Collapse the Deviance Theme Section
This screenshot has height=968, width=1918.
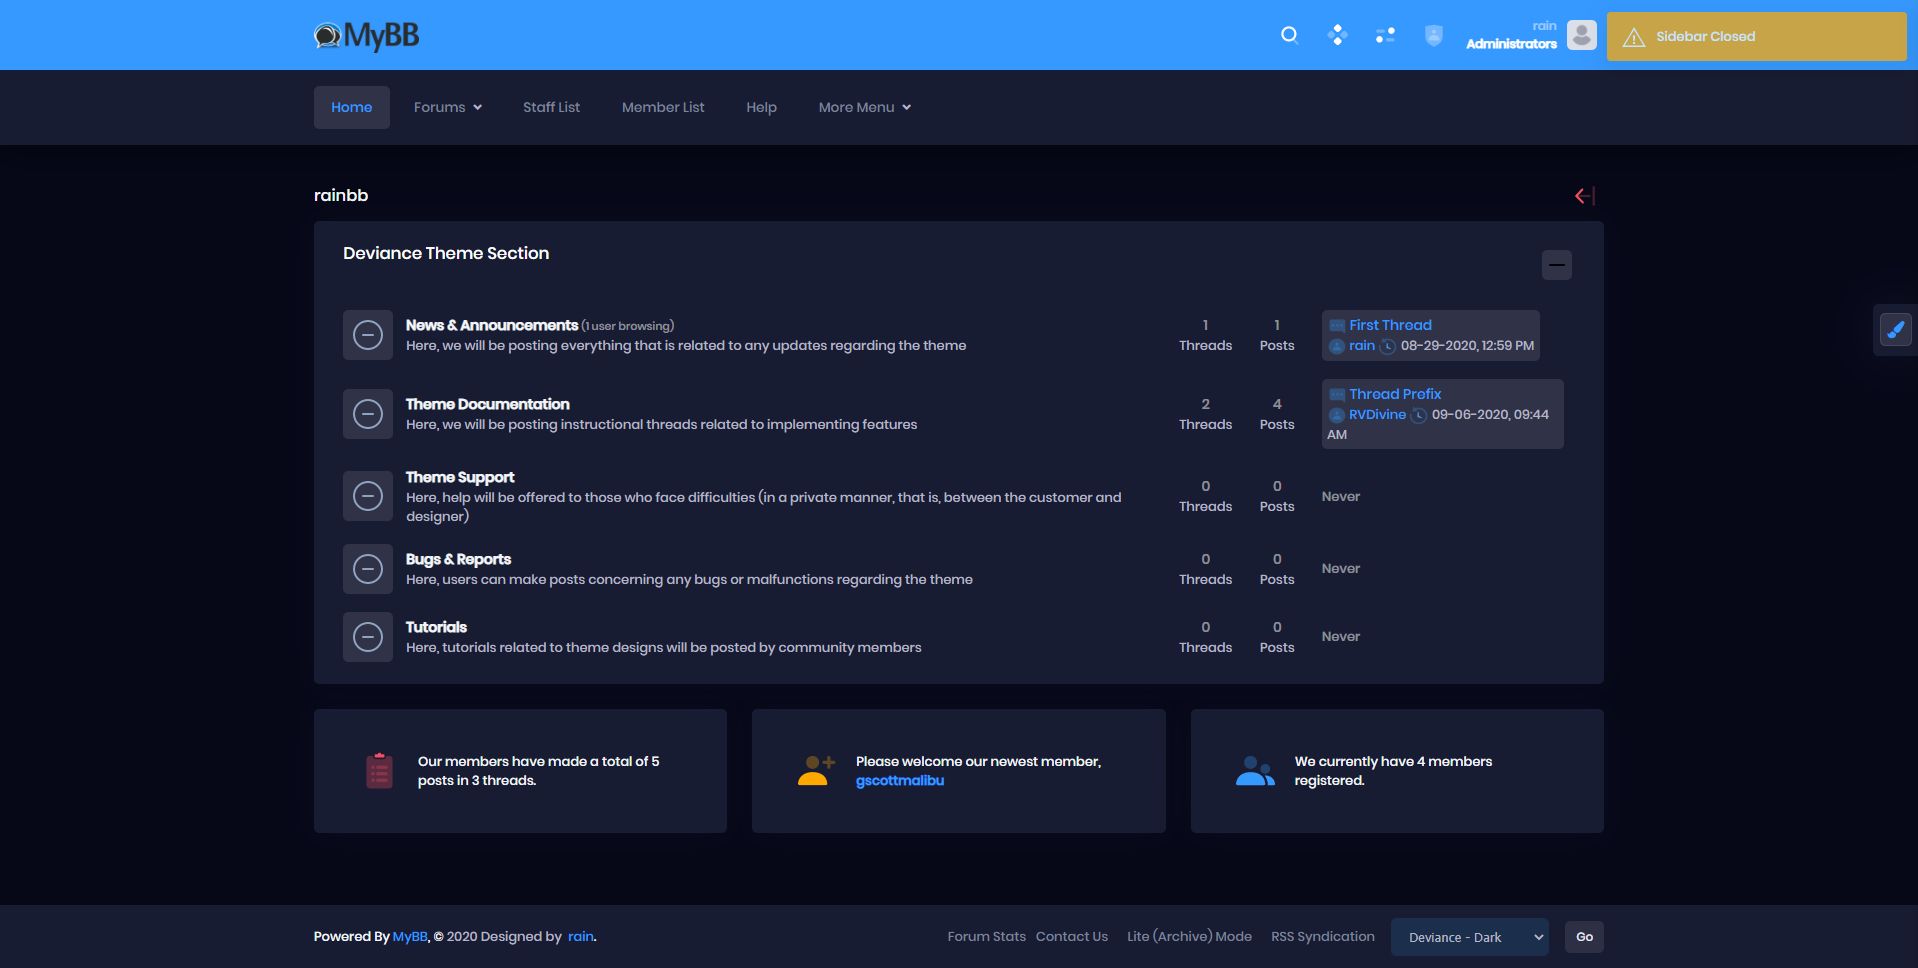click(x=1556, y=265)
